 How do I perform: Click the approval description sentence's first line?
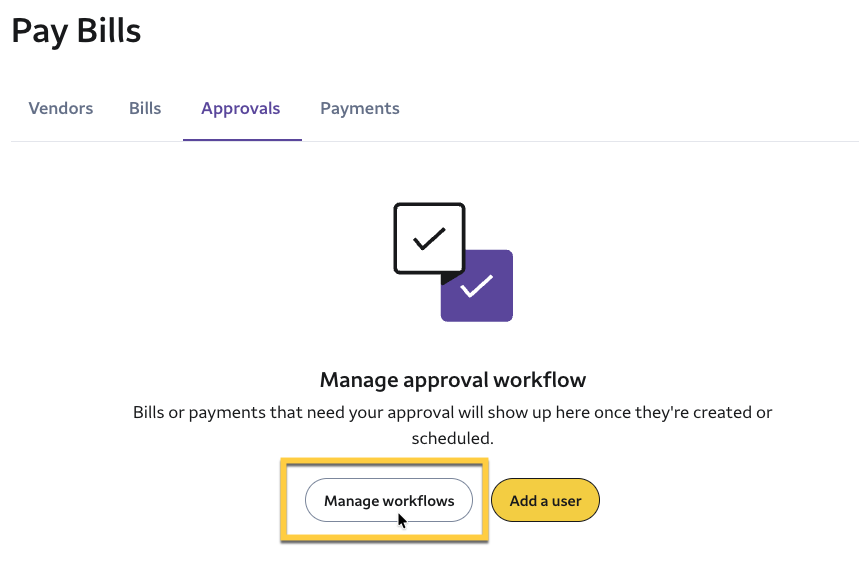click(x=453, y=412)
